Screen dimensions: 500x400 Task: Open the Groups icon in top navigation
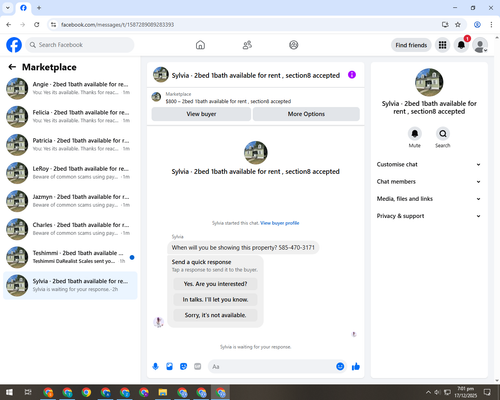pyautogui.click(x=293, y=45)
